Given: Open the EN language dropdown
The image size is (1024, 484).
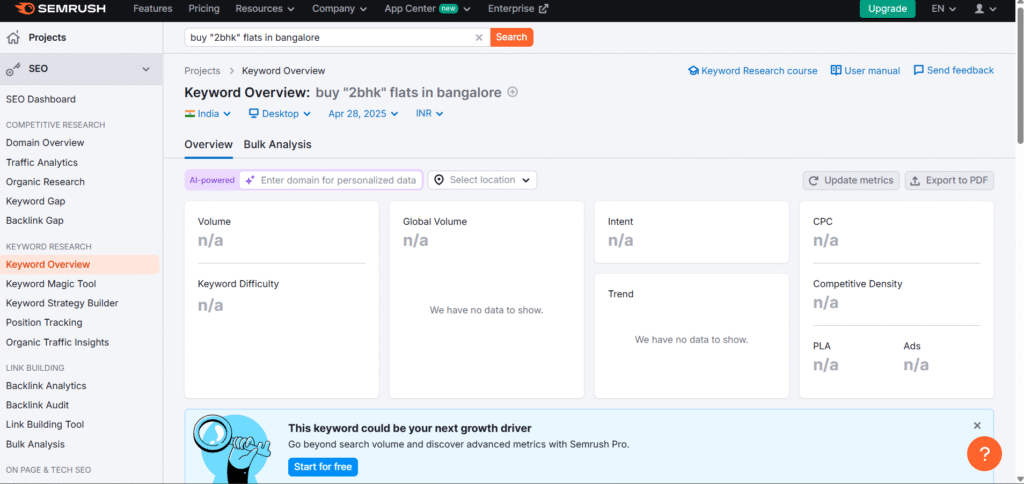Looking at the screenshot, I should (x=944, y=9).
